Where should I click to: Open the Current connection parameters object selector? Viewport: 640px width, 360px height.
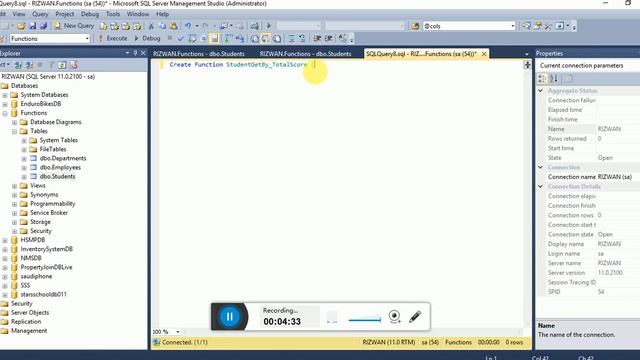click(x=588, y=65)
